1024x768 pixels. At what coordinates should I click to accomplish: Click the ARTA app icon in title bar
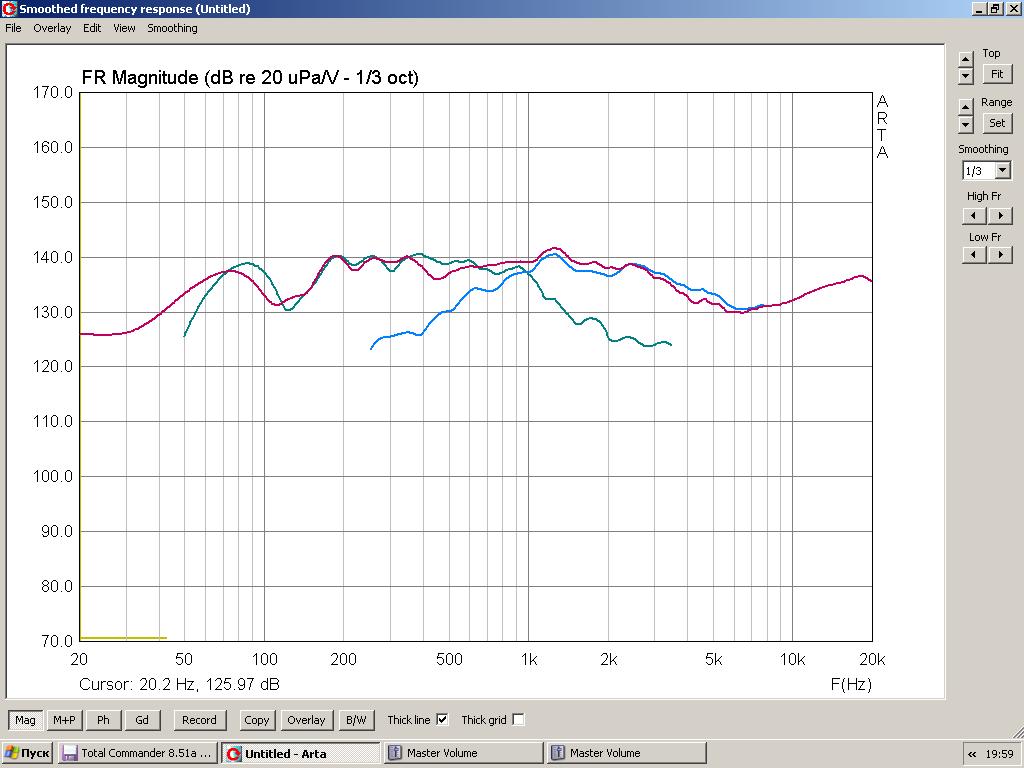[9, 8]
